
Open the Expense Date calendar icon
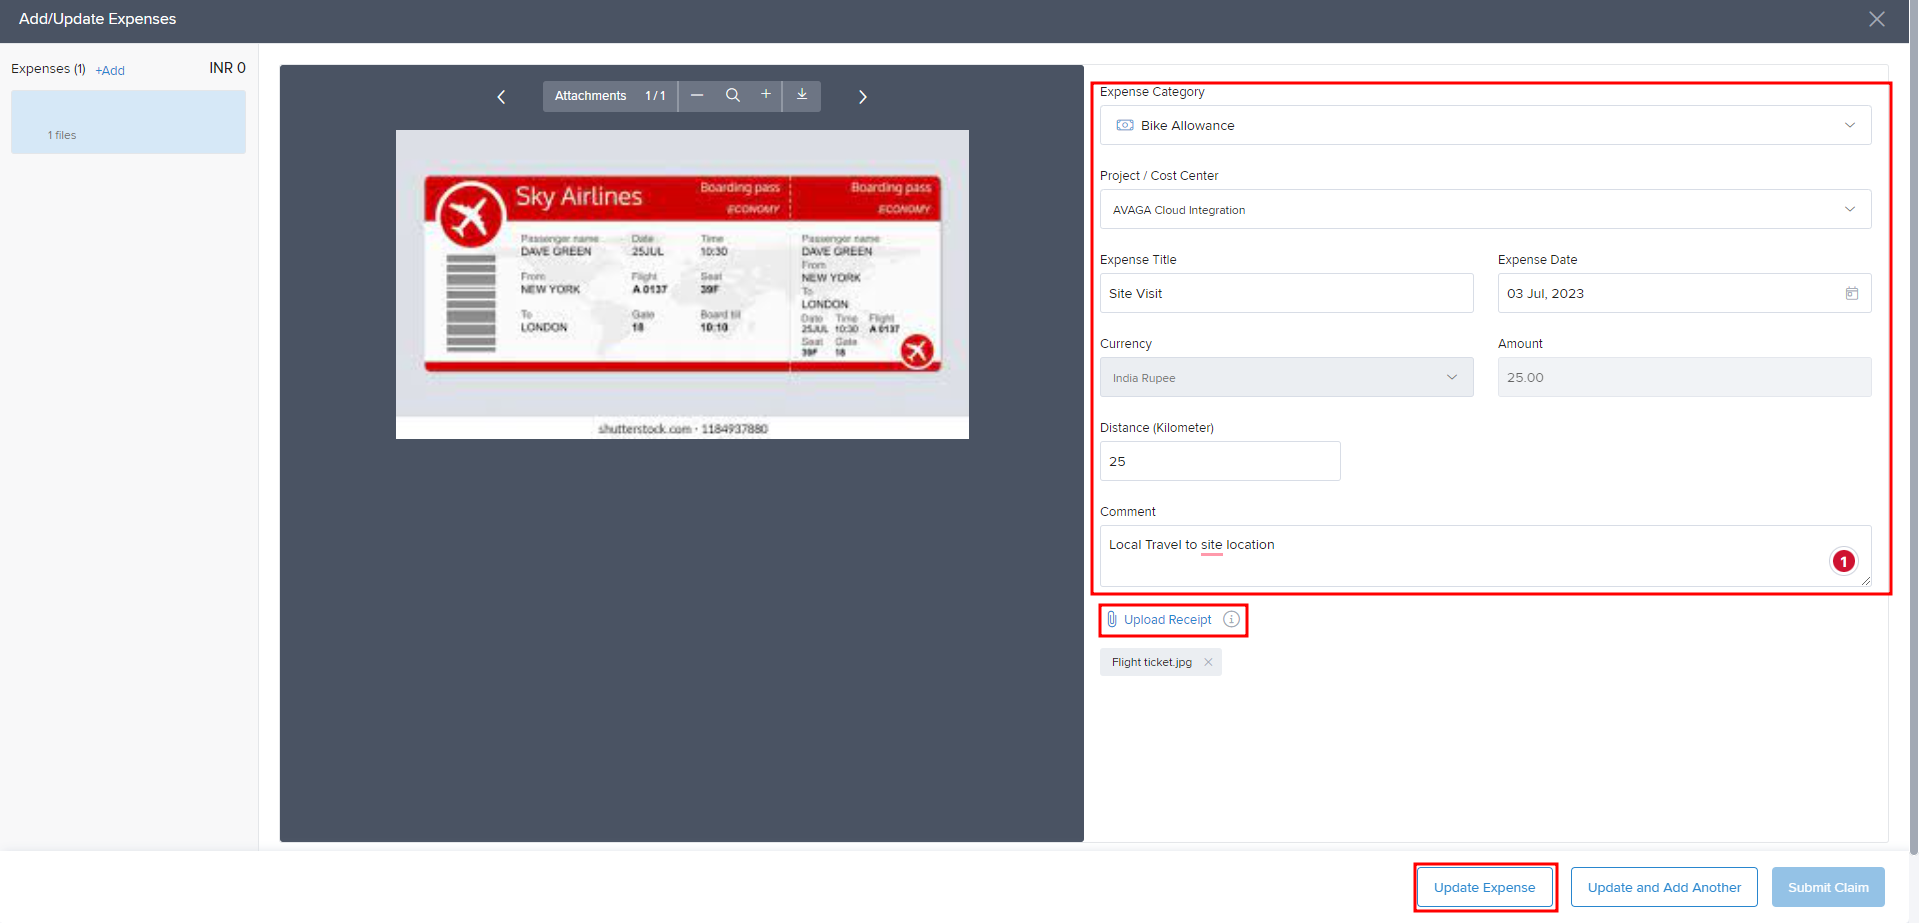[x=1851, y=294]
